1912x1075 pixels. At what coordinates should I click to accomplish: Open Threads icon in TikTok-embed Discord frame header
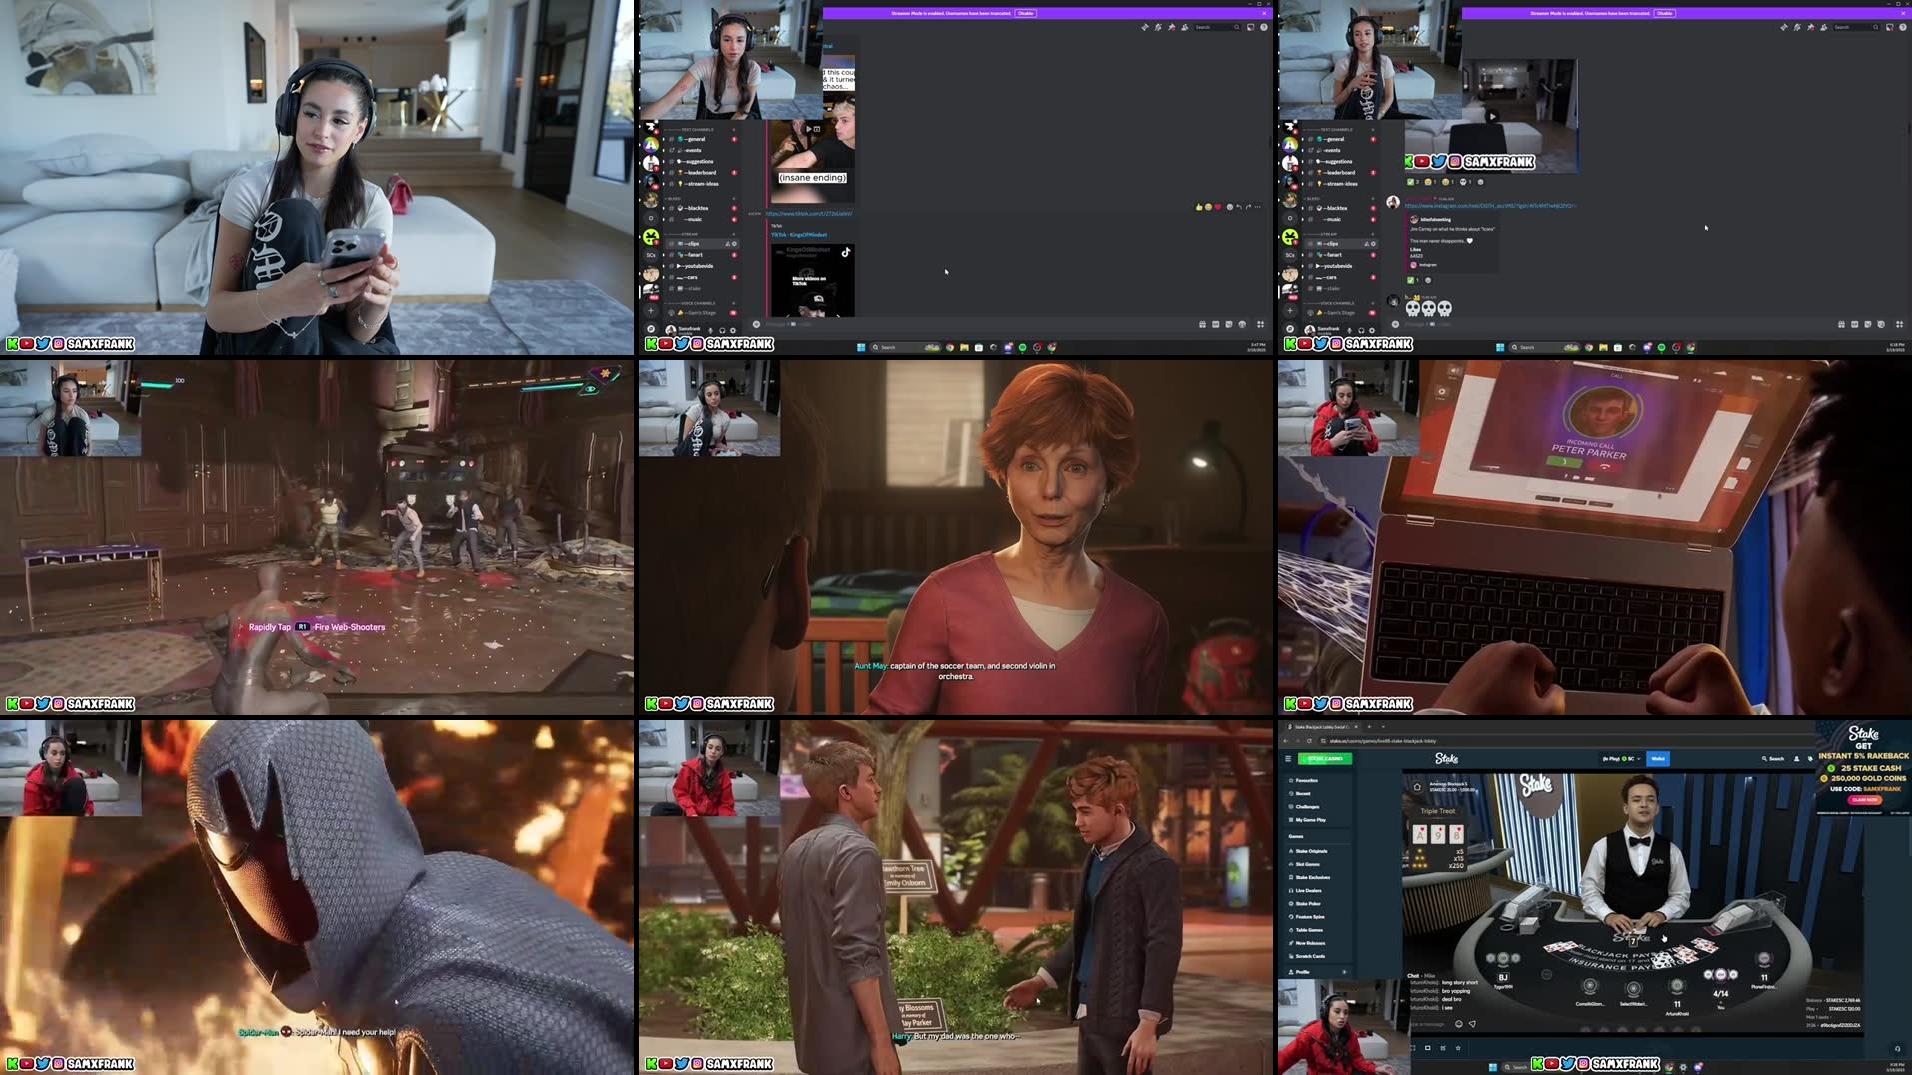[x=1145, y=27]
